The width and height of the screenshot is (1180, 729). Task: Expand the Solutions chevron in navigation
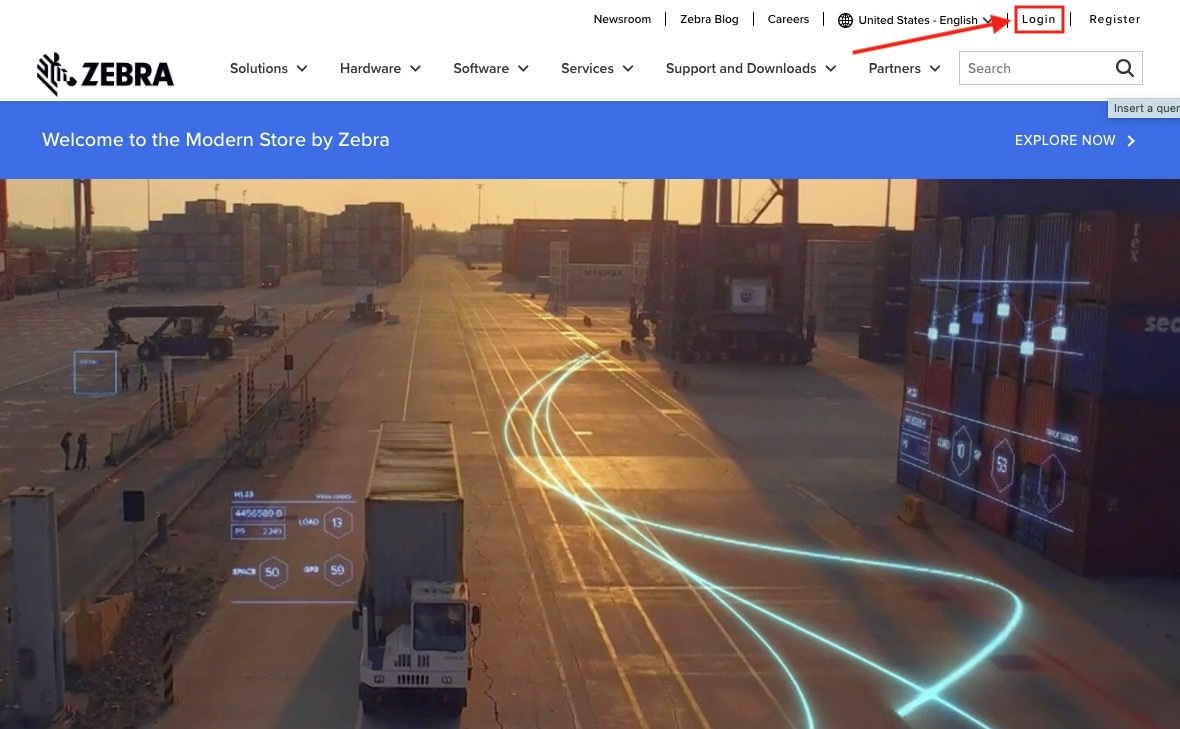tap(302, 69)
